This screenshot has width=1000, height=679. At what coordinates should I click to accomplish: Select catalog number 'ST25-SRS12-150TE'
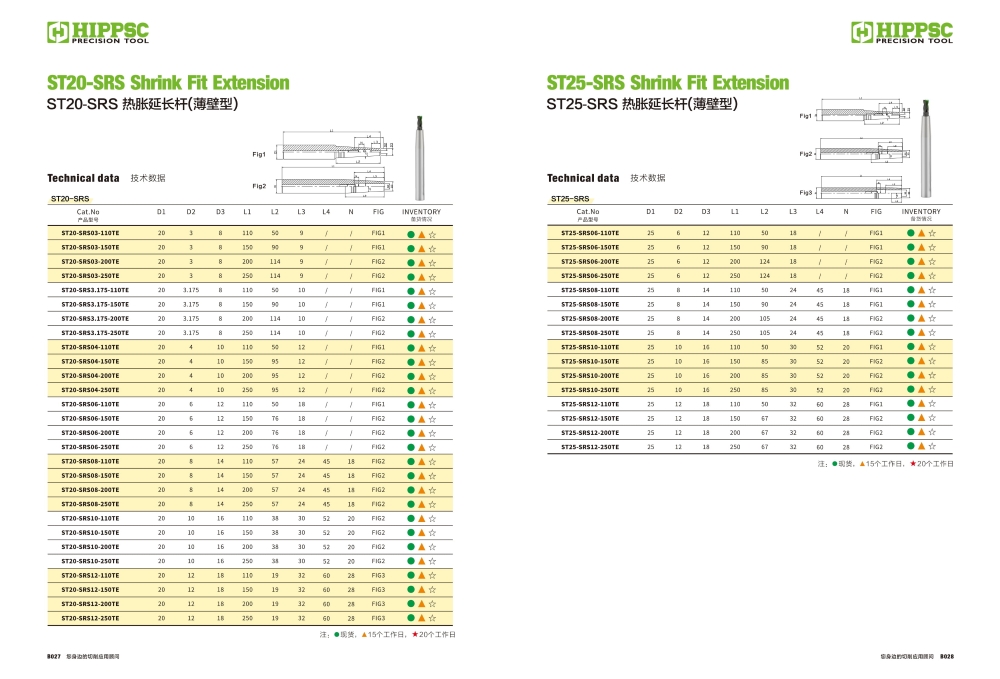590,419
